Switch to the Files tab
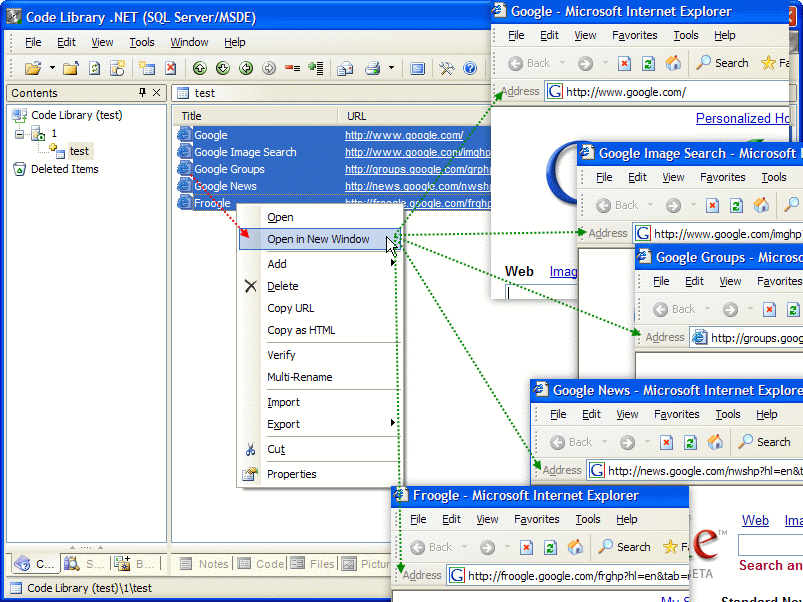The image size is (803, 602). 312,564
